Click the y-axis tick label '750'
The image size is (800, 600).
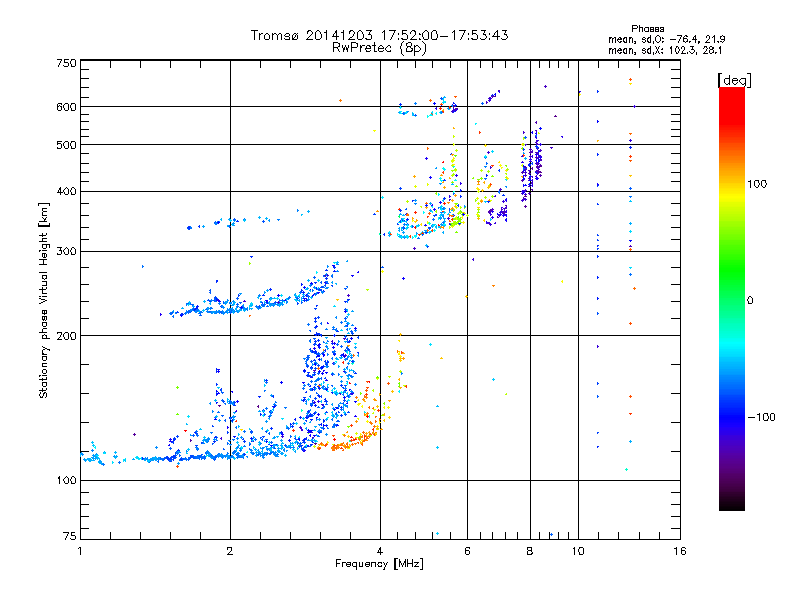pyautogui.click(x=66, y=63)
